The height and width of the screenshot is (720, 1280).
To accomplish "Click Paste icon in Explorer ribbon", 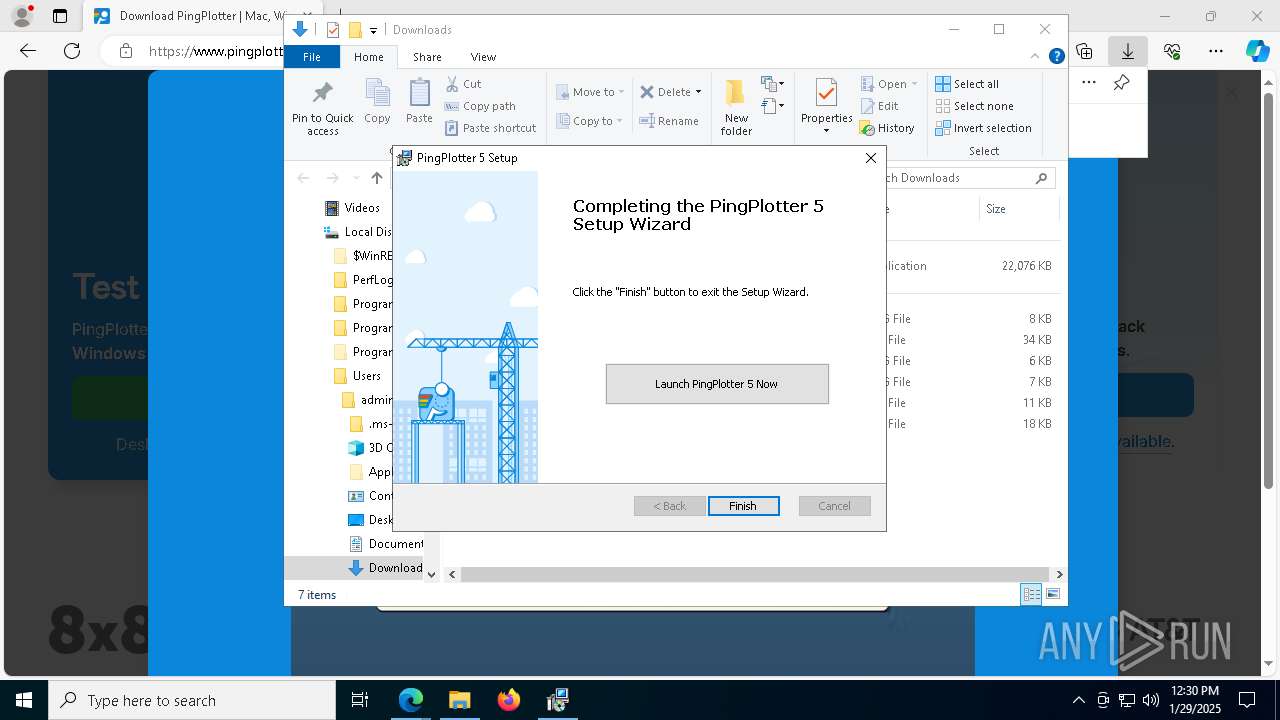I will (419, 102).
